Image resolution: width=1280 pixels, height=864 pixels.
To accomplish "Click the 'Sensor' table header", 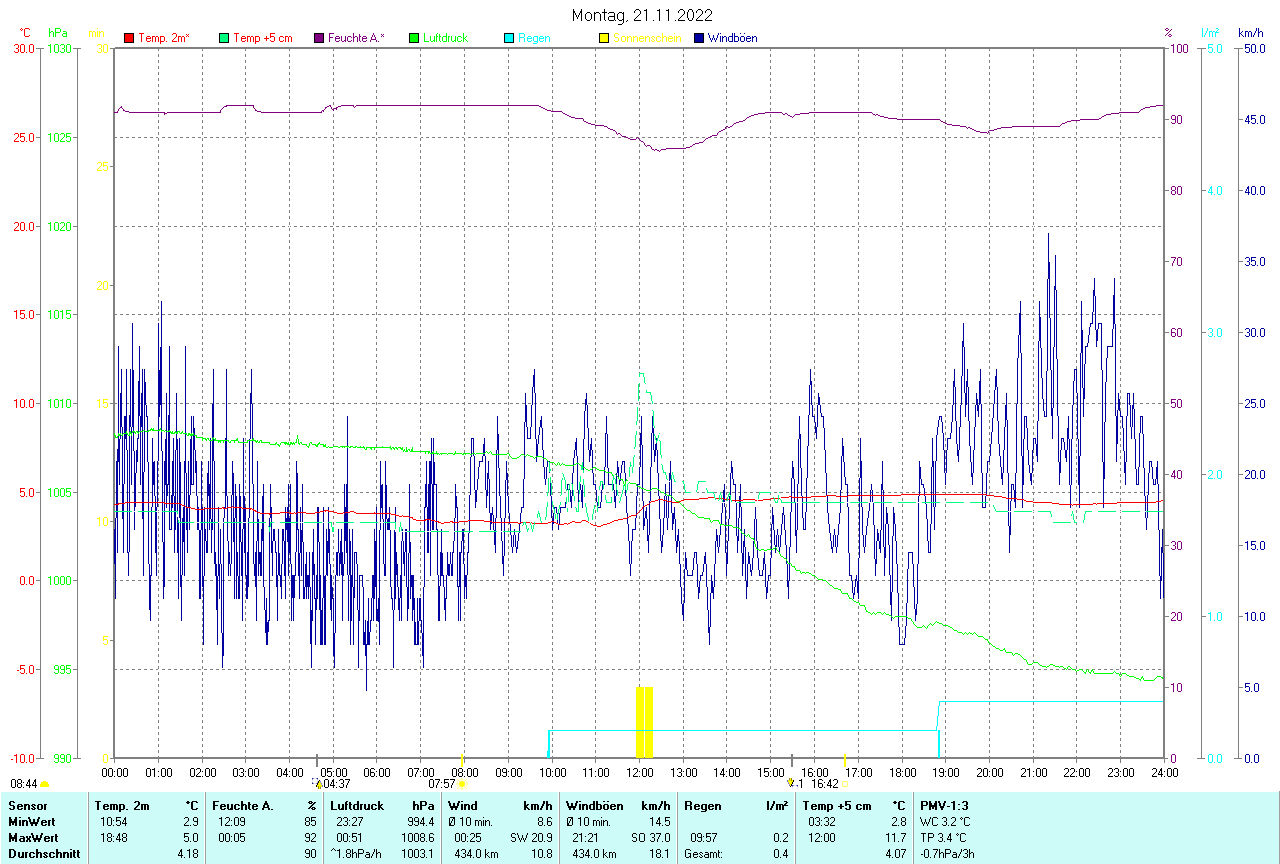I will (27, 806).
